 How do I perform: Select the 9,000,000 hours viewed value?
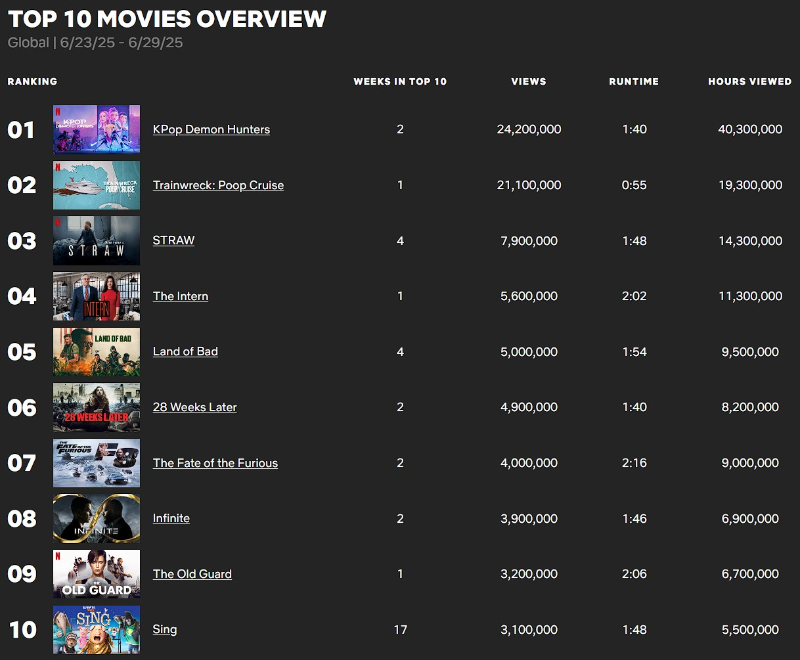pos(750,463)
